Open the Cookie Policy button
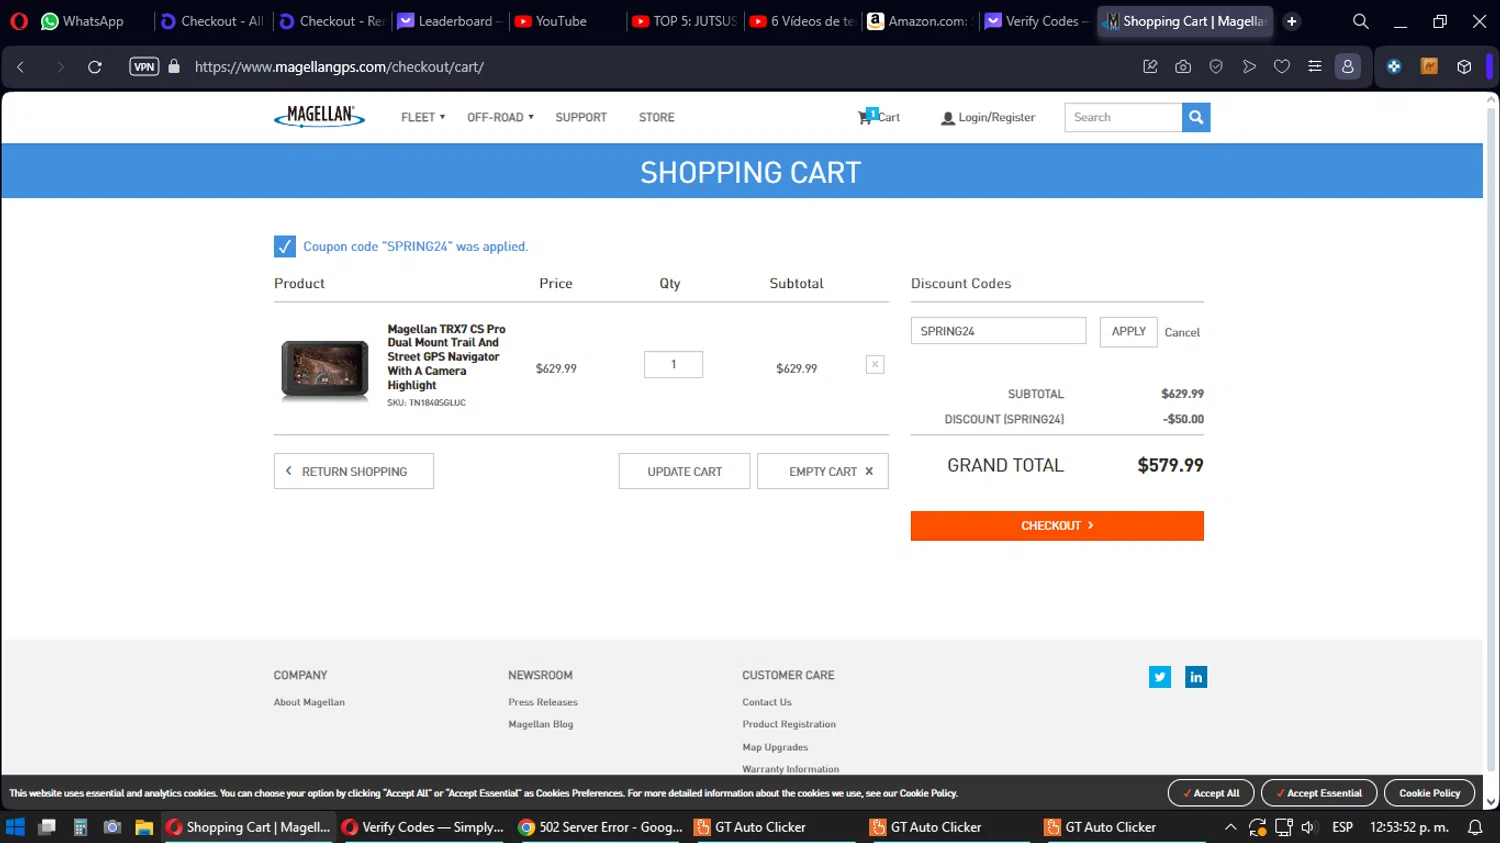This screenshot has width=1500, height=843. [x=1430, y=793]
